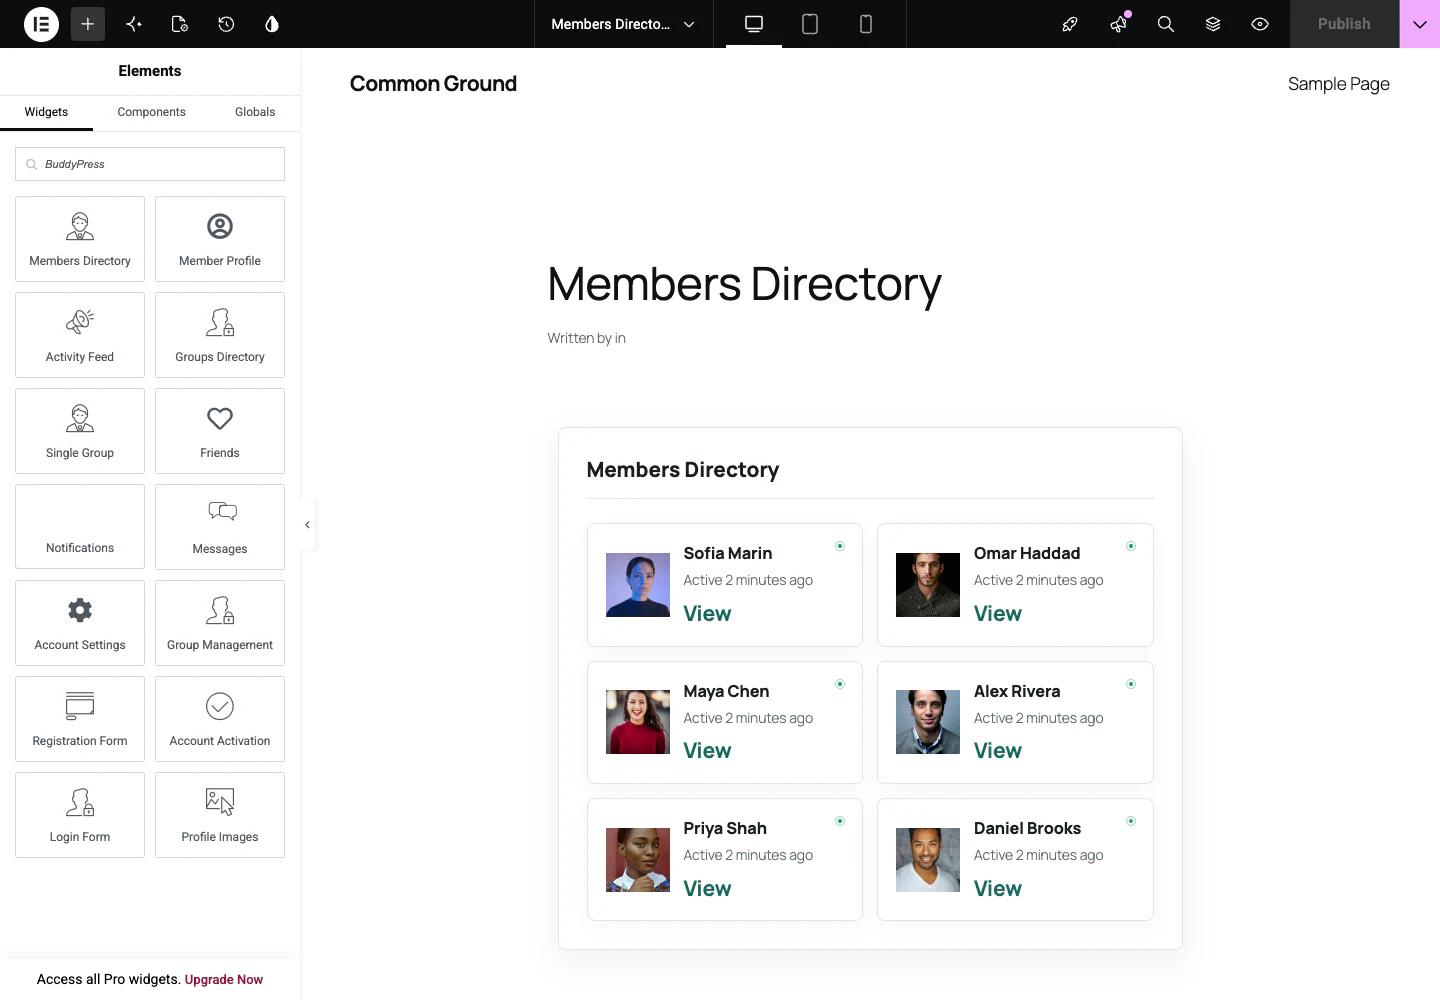This screenshot has height=1000, width=1440.
Task: Select the Login Form widget
Action: 80,815
